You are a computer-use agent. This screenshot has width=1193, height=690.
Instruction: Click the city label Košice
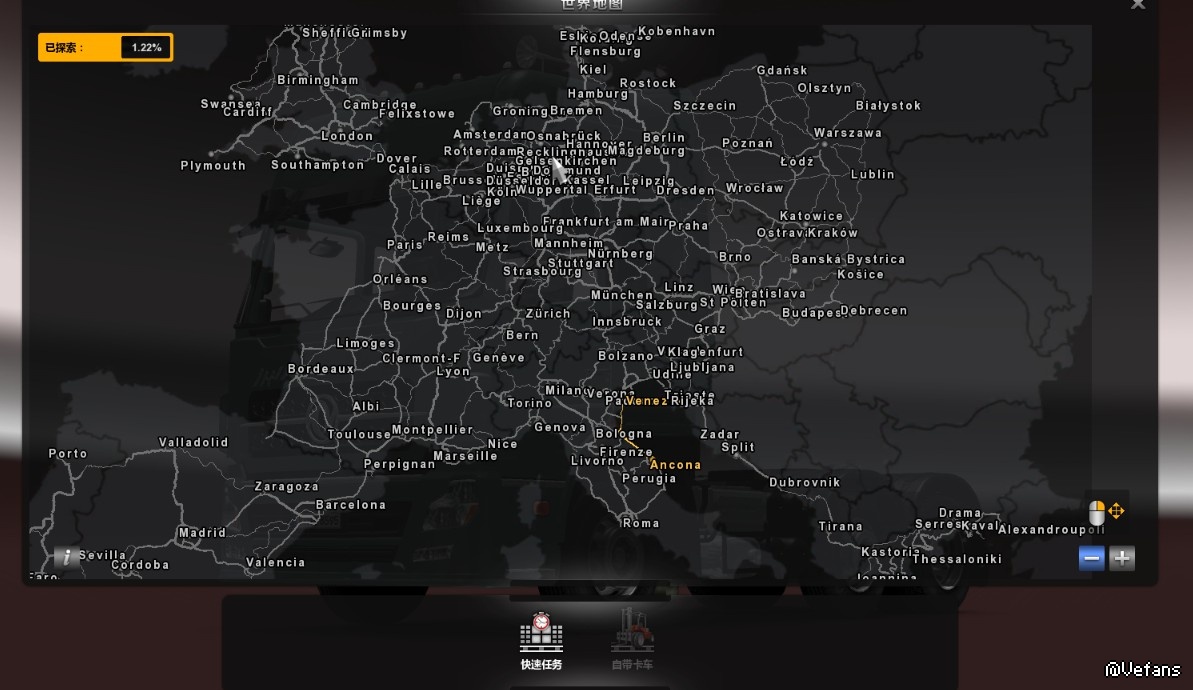pos(861,274)
